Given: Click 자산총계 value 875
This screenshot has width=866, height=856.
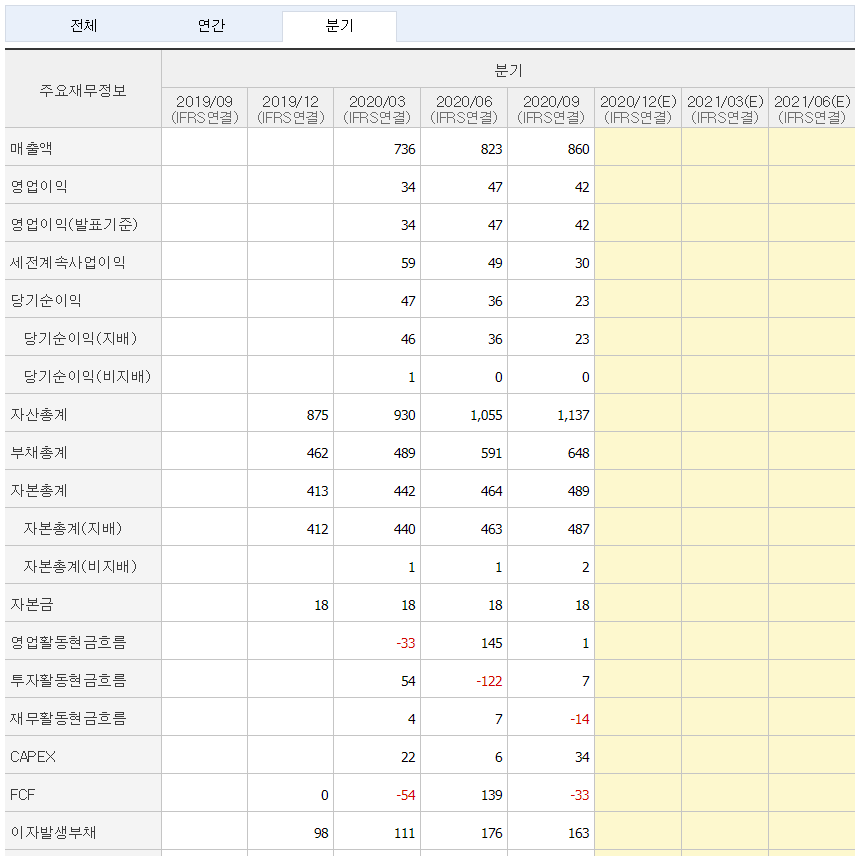Looking at the screenshot, I should pyautogui.click(x=318, y=415).
